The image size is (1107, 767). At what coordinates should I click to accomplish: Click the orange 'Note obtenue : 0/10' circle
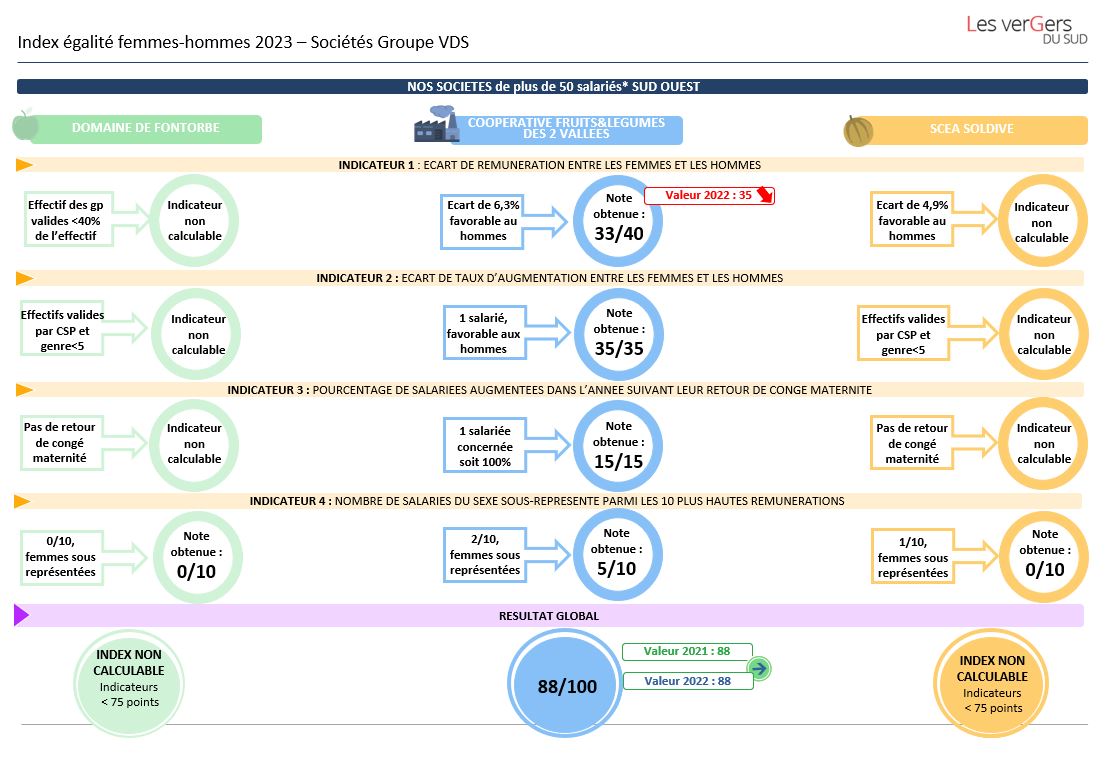[x=1044, y=557]
